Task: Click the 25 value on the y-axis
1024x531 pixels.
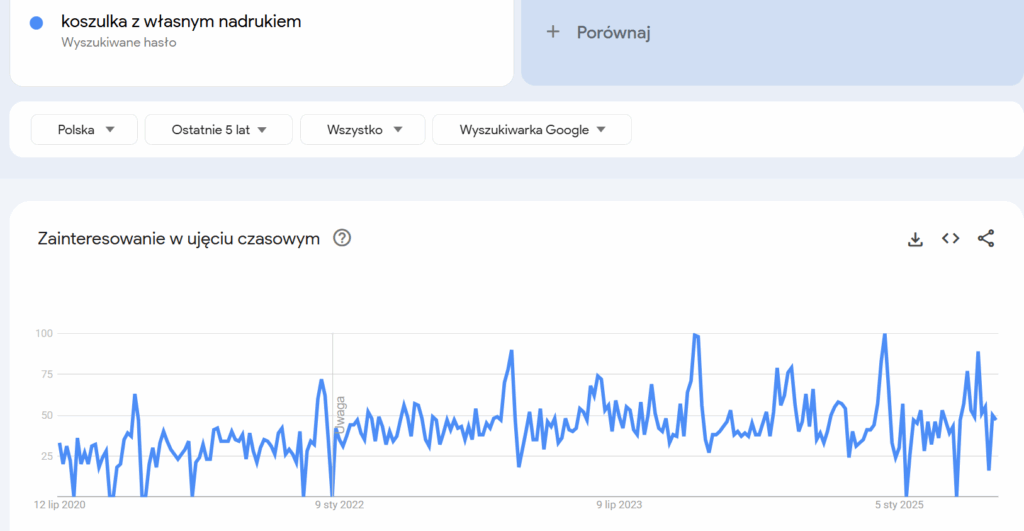Action: click(x=46, y=456)
